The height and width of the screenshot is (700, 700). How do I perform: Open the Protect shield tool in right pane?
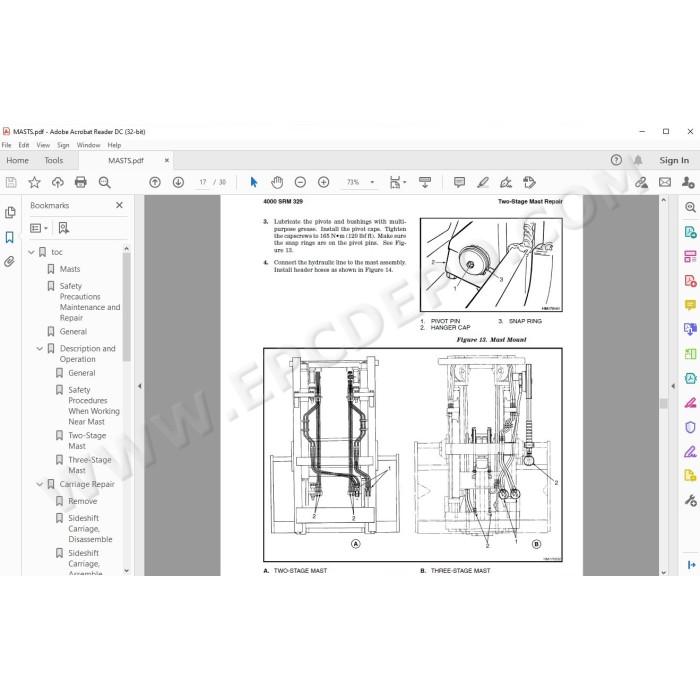click(690, 427)
